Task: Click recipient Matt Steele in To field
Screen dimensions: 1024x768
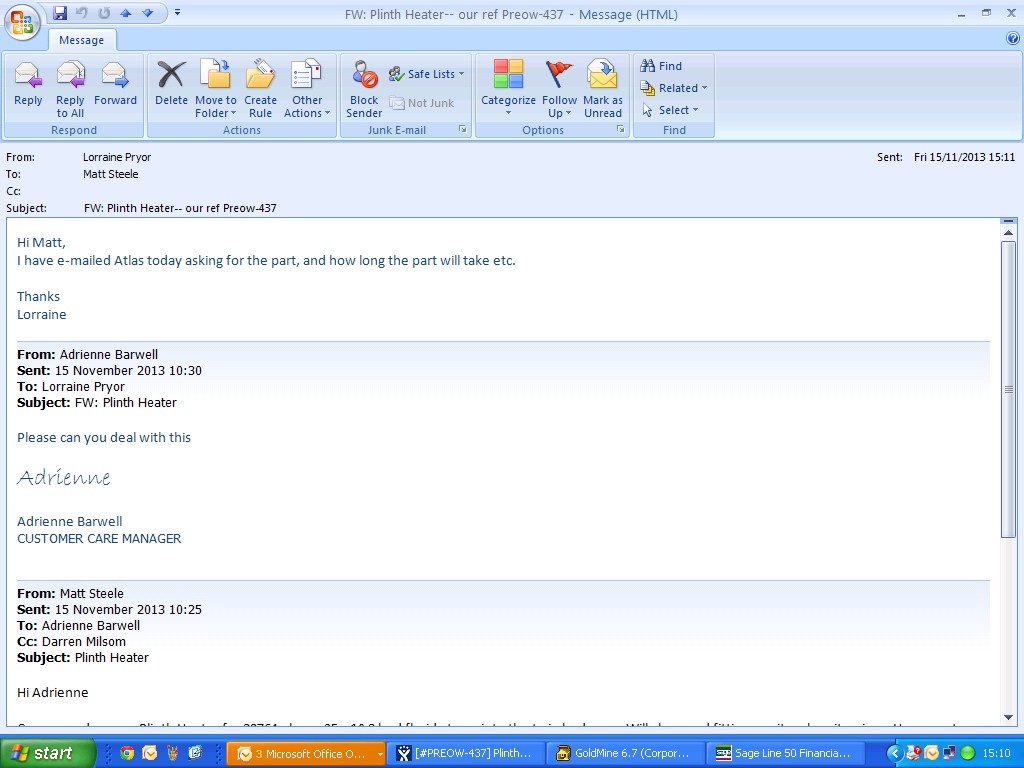Action: [110, 174]
